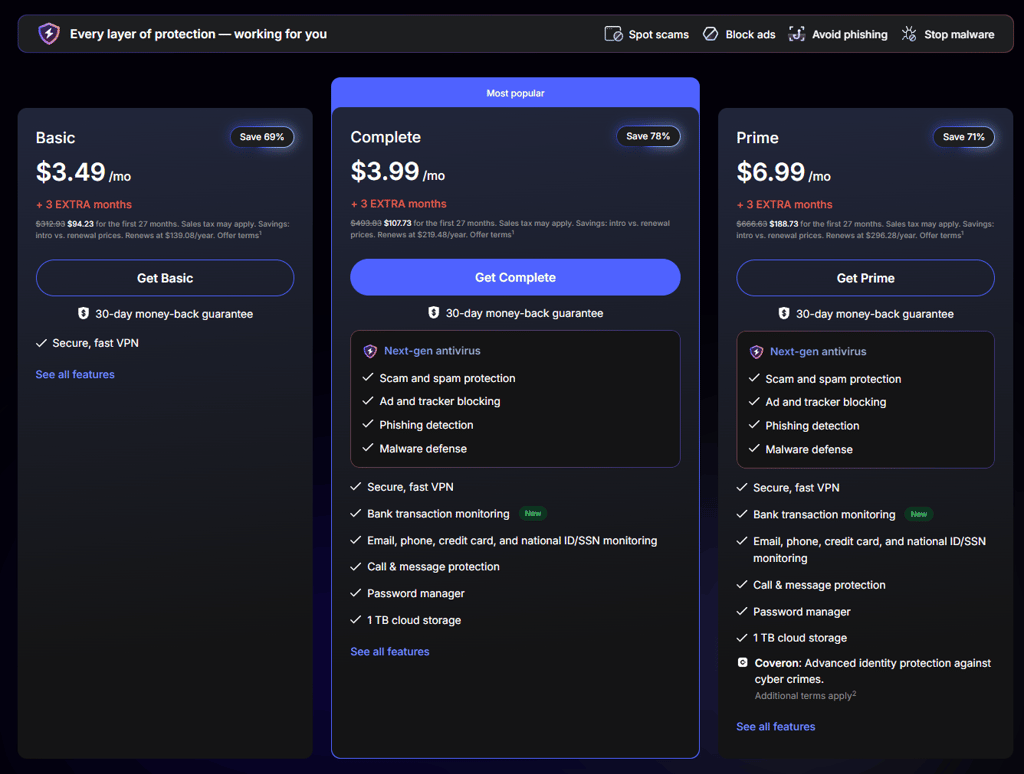This screenshot has width=1024, height=774.
Task: Open See all features under Complete
Action: (x=390, y=651)
